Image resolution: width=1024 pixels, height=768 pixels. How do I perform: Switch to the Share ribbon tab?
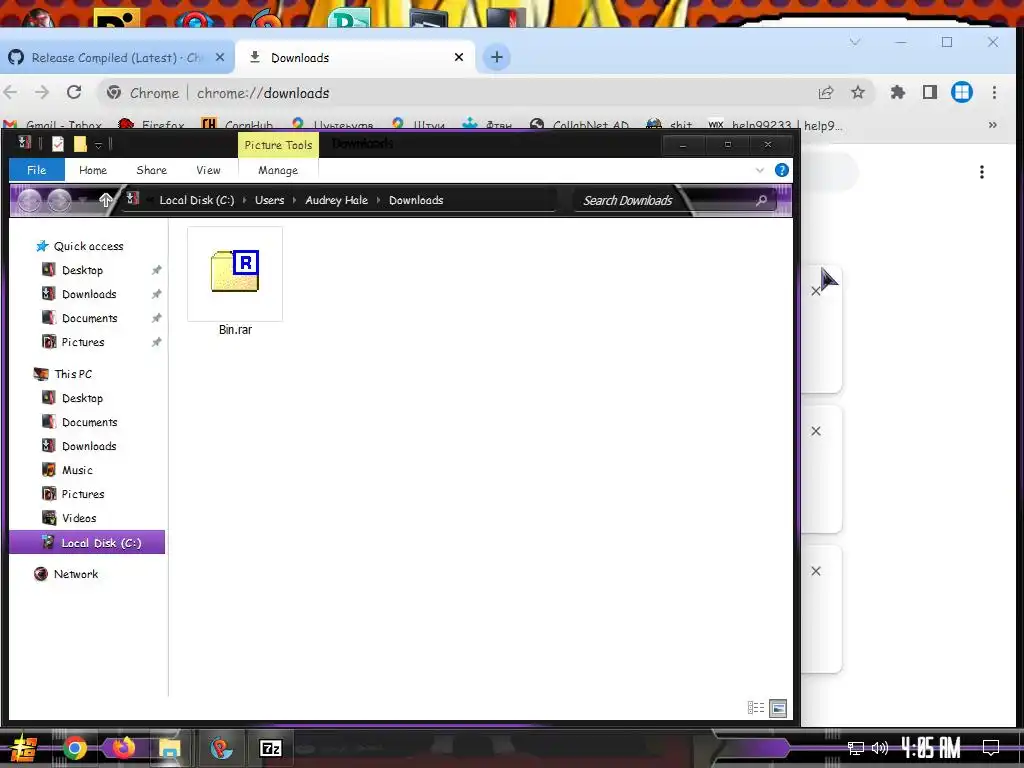pos(152,170)
